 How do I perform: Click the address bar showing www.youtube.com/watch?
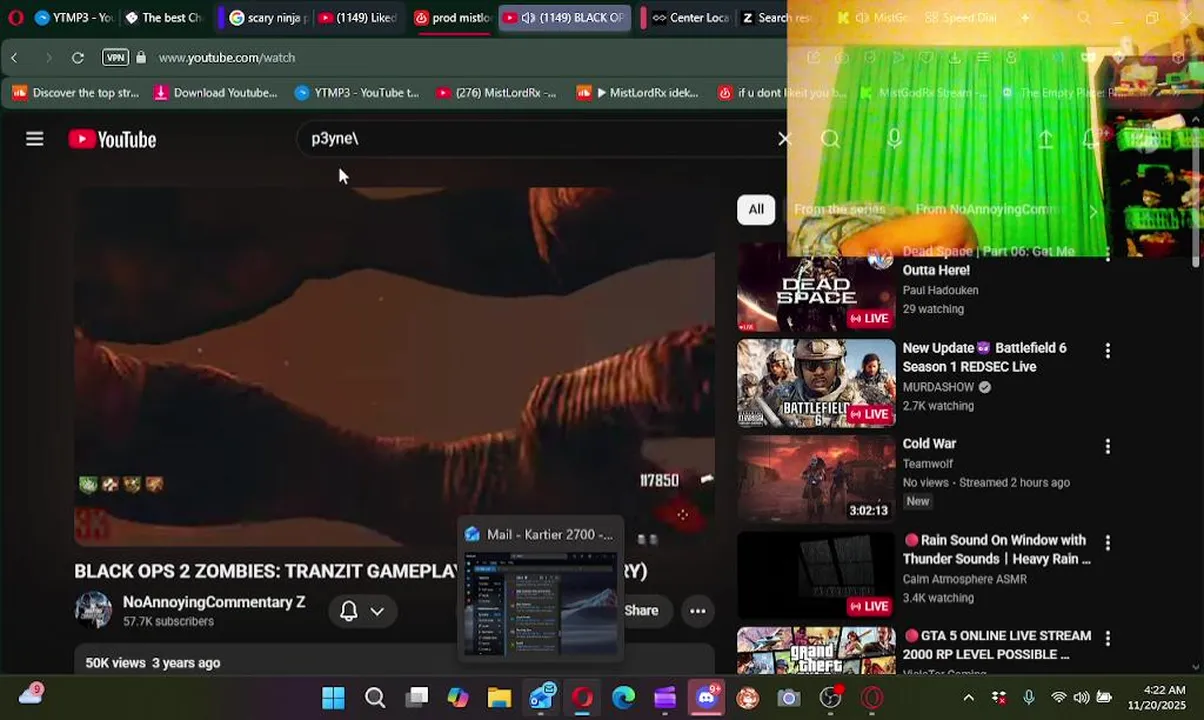[x=226, y=58]
